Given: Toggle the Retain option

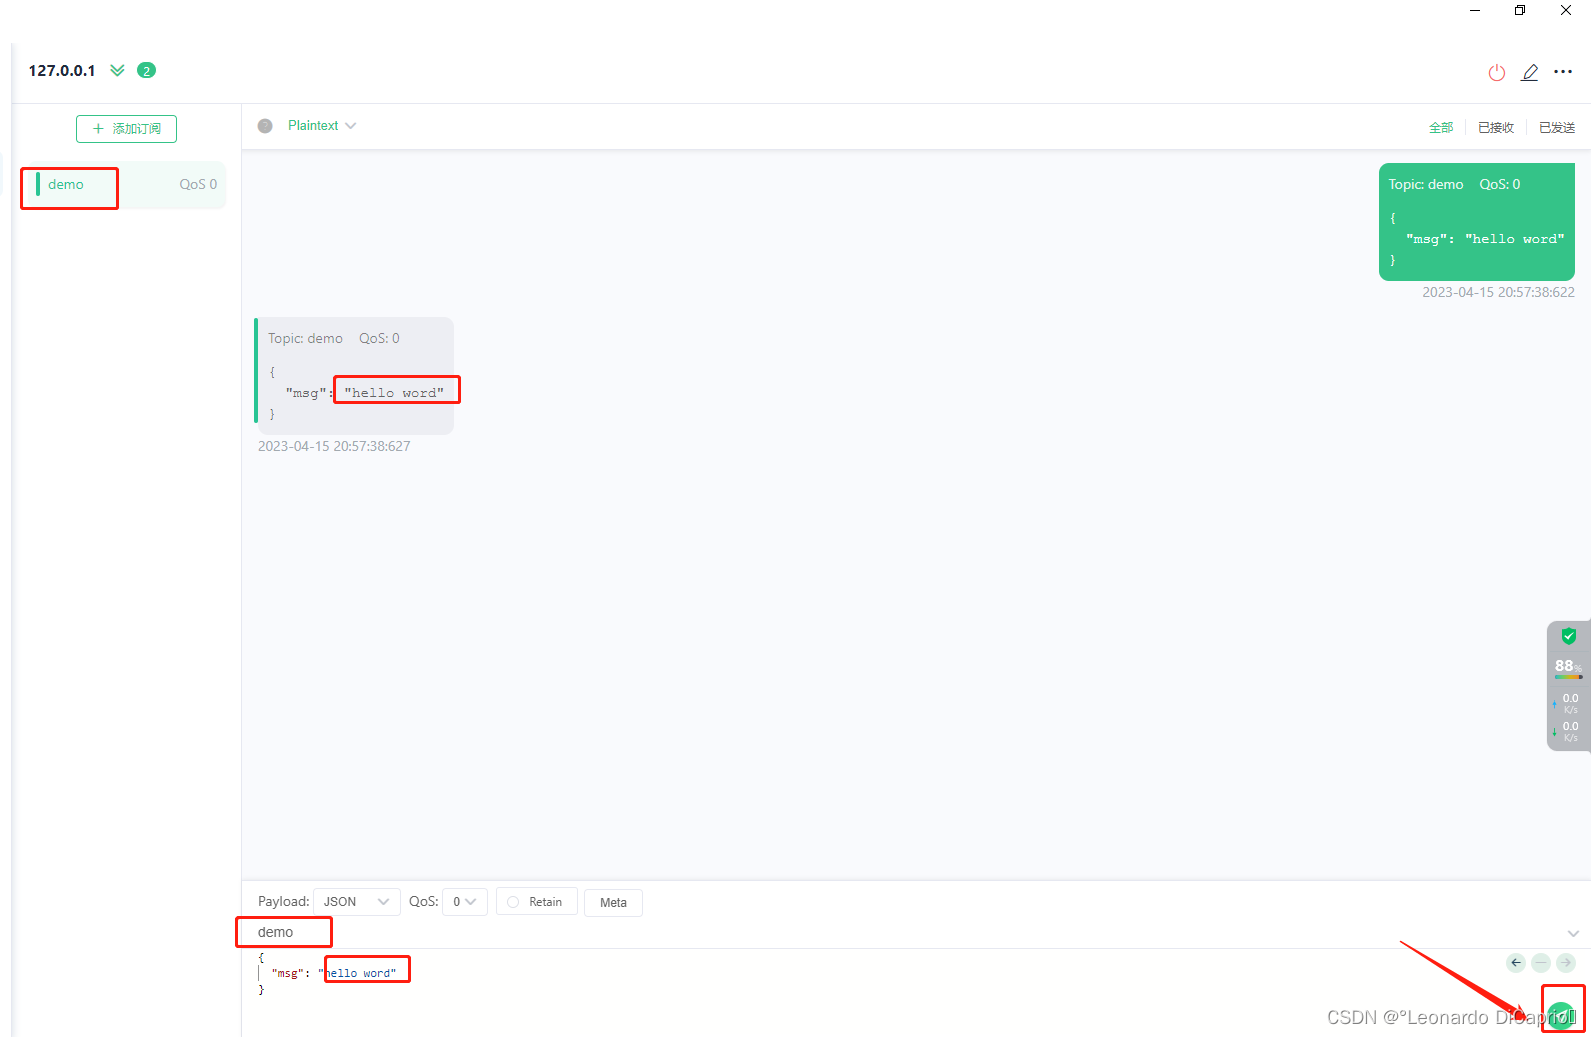Looking at the screenshot, I should (537, 902).
